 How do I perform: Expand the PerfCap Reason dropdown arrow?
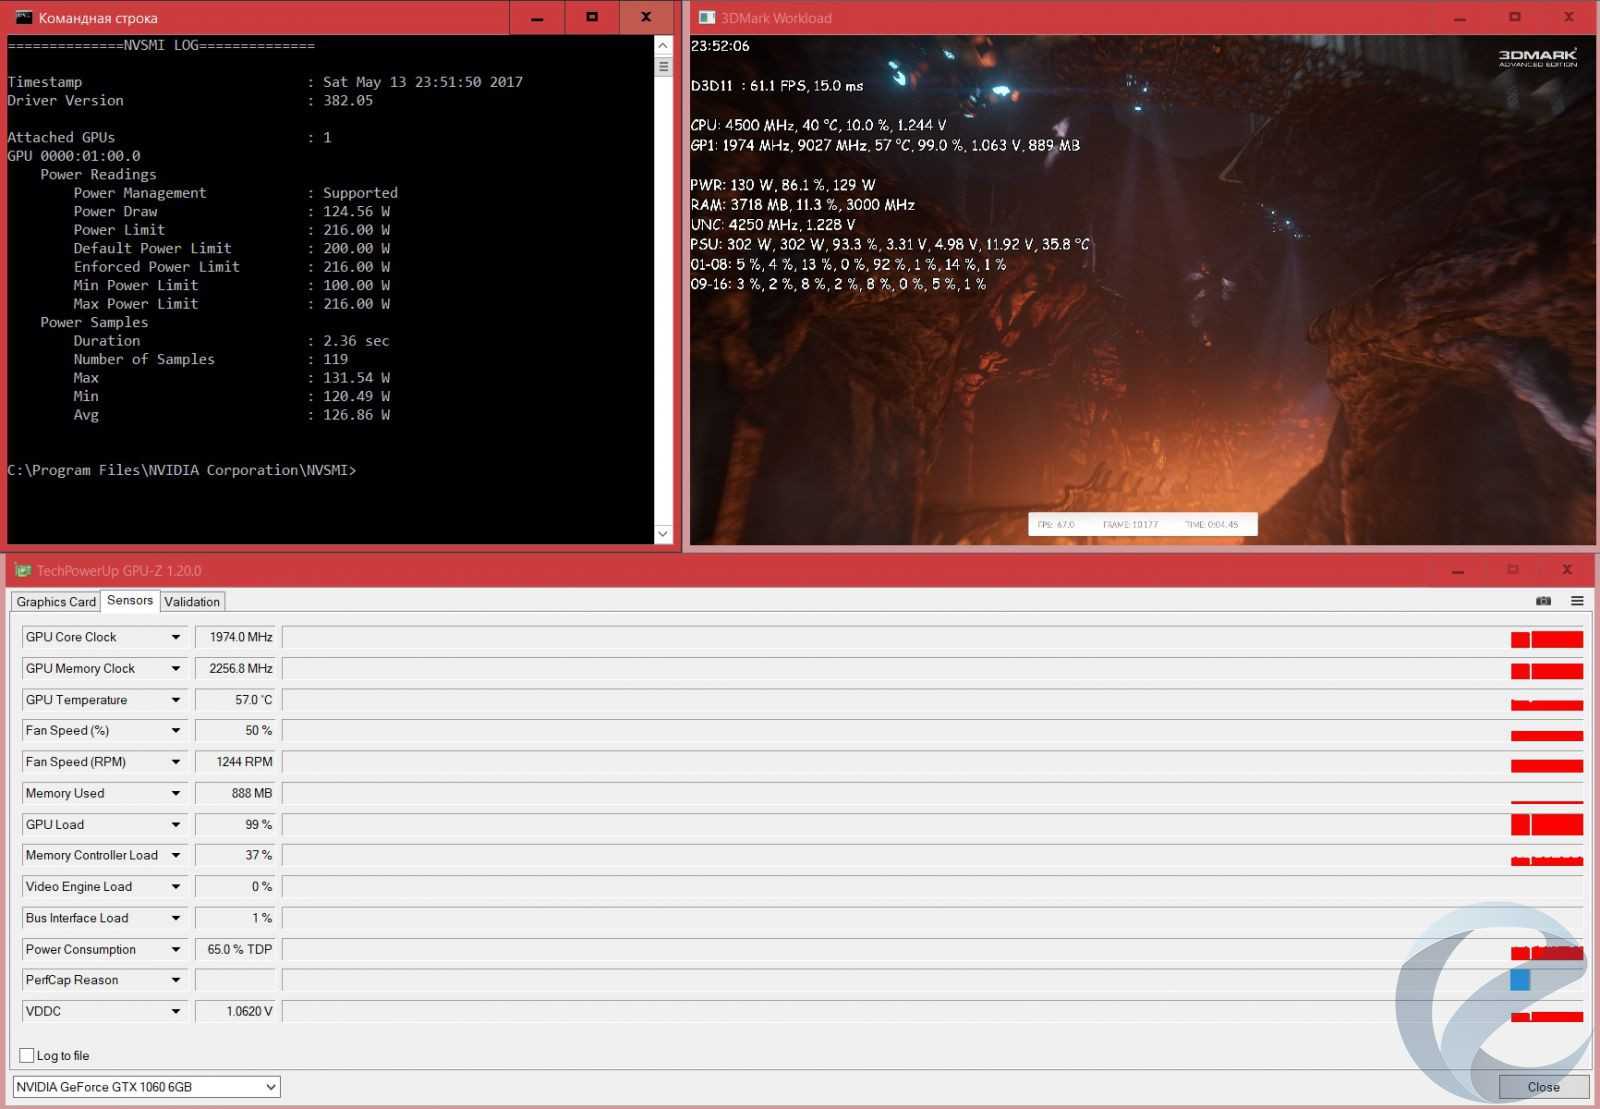click(175, 980)
